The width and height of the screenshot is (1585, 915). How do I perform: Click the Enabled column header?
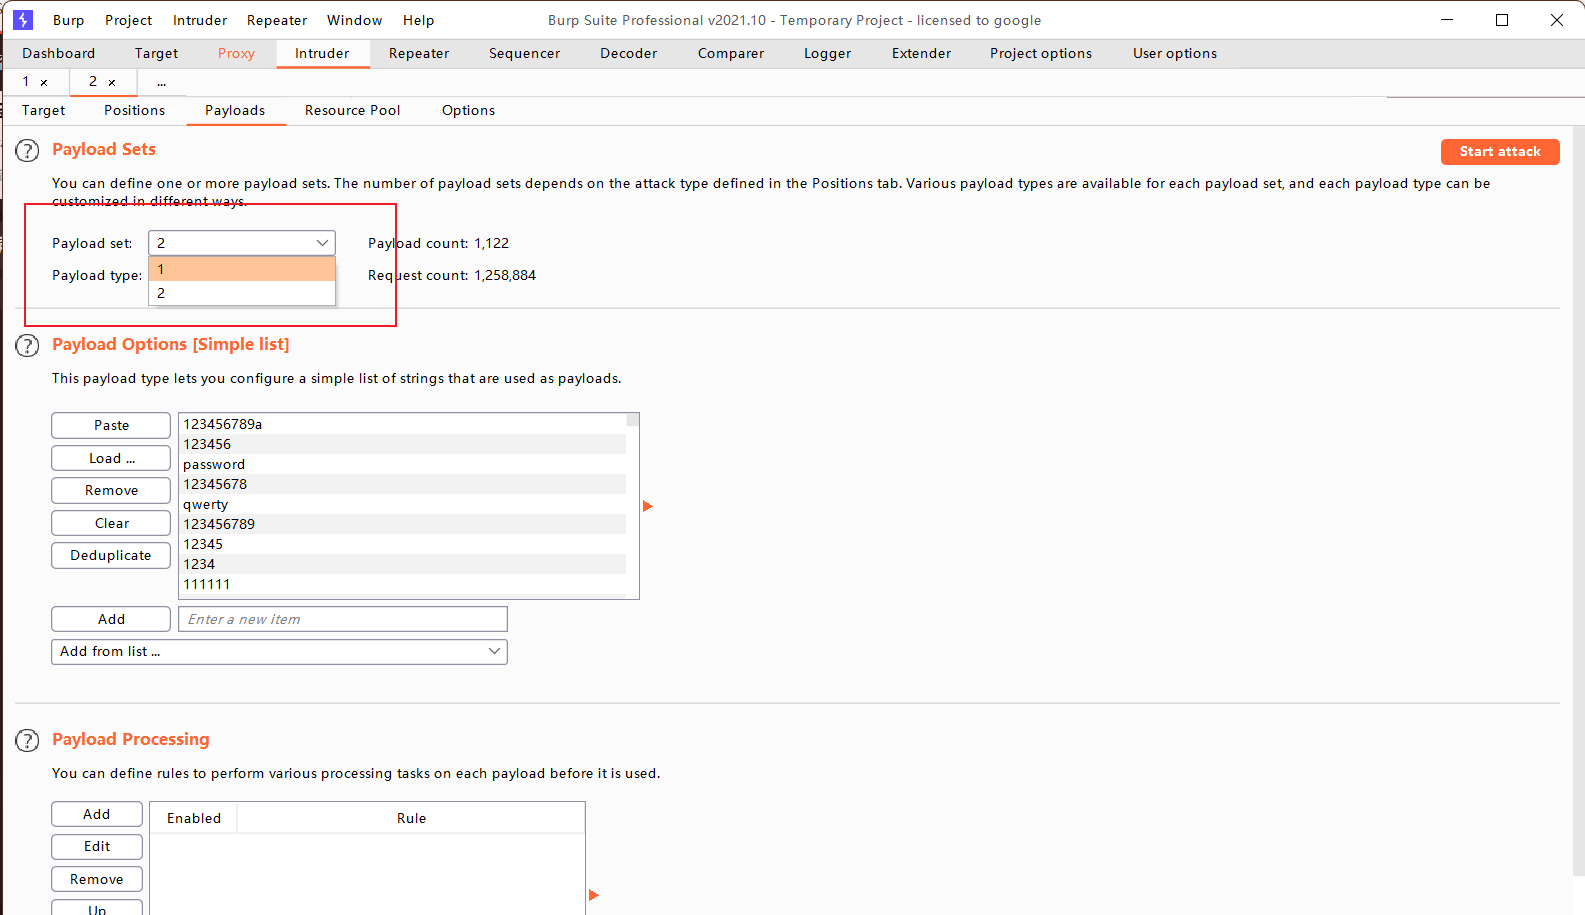coord(194,818)
